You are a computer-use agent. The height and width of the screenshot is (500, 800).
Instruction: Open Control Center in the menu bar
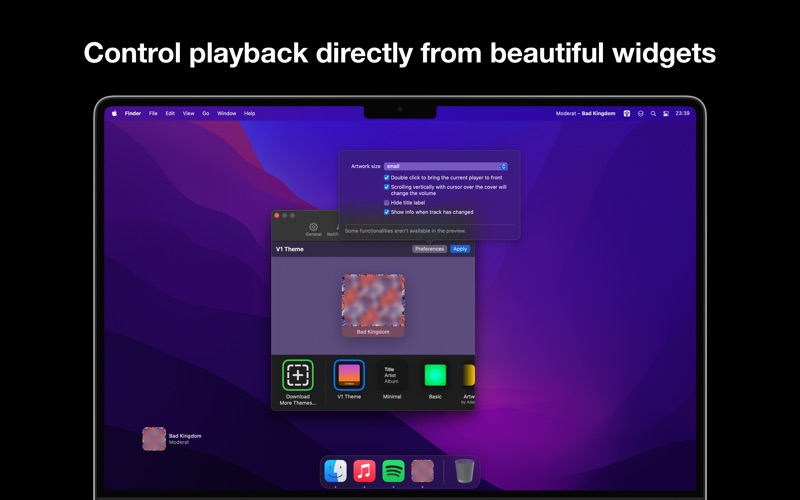pyautogui.click(x=666, y=113)
